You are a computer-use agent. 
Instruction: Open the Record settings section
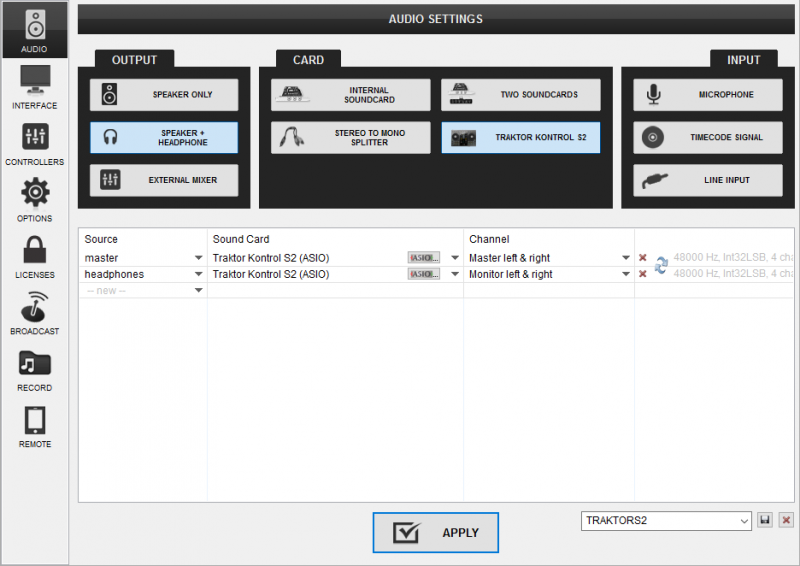coord(34,369)
